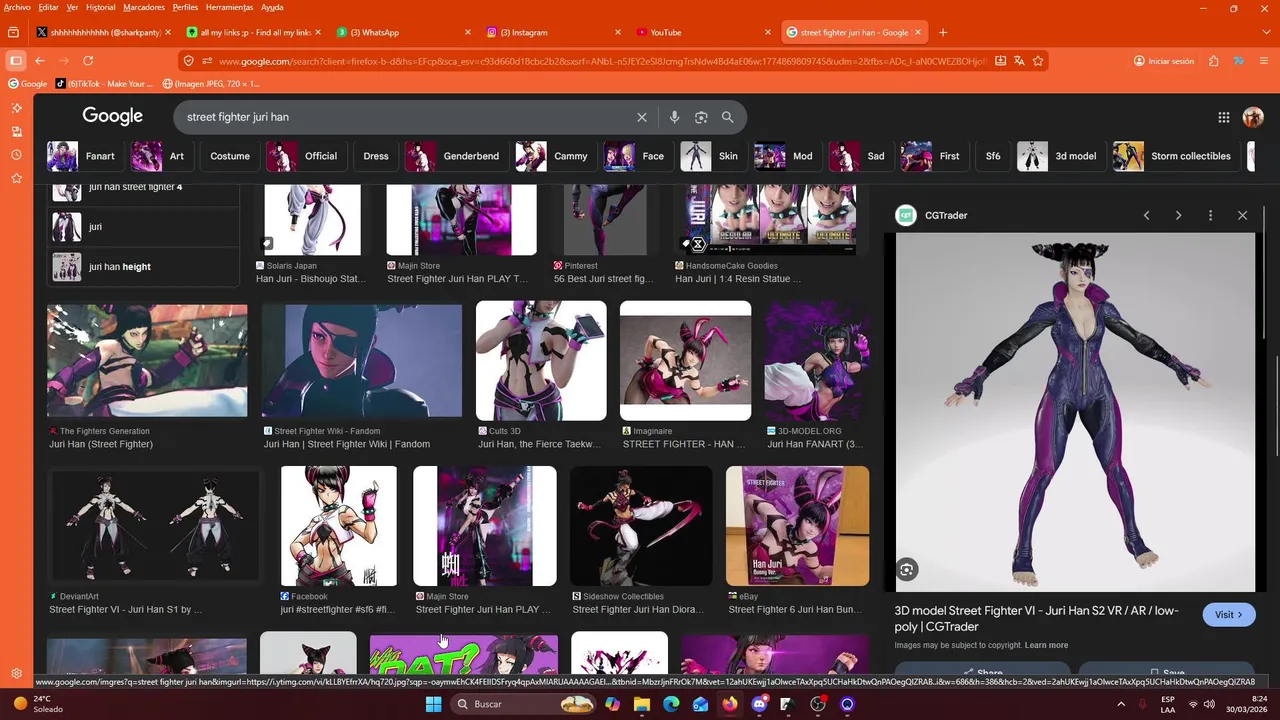Click Iniciar sesión in toolbar
This screenshot has width=1280, height=720.
[1164, 61]
